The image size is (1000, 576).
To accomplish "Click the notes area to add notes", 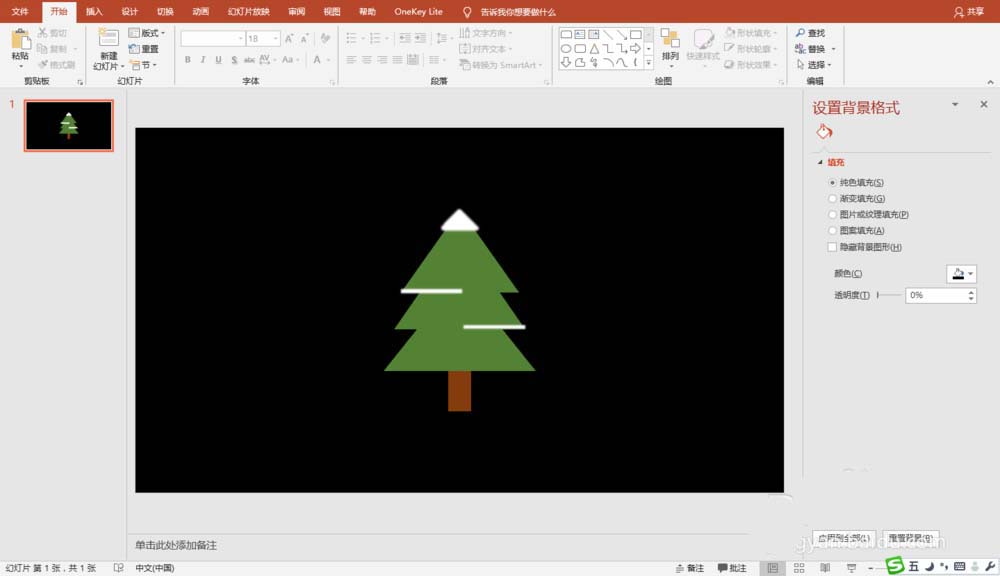I will pos(175,545).
